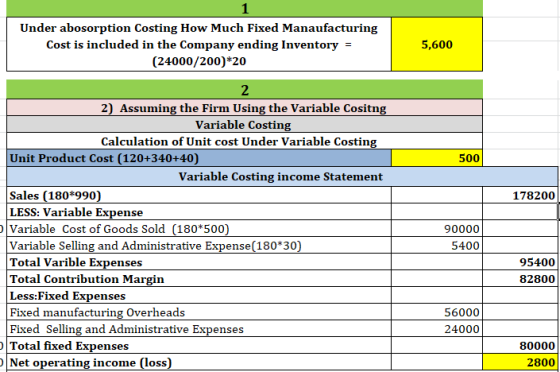560x372 pixels.
Task: Select the gray 'Variable Costing' heading cell
Action: [244, 125]
